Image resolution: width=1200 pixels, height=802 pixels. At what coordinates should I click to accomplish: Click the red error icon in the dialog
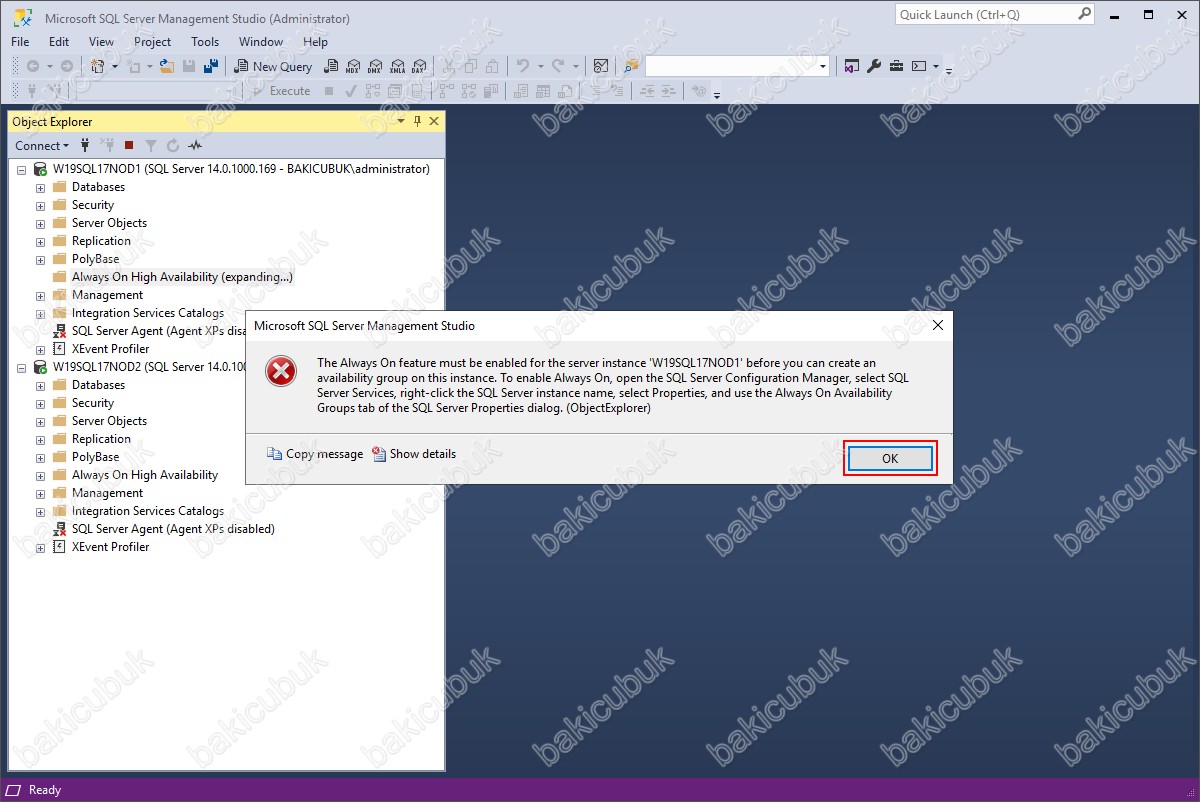coord(281,373)
